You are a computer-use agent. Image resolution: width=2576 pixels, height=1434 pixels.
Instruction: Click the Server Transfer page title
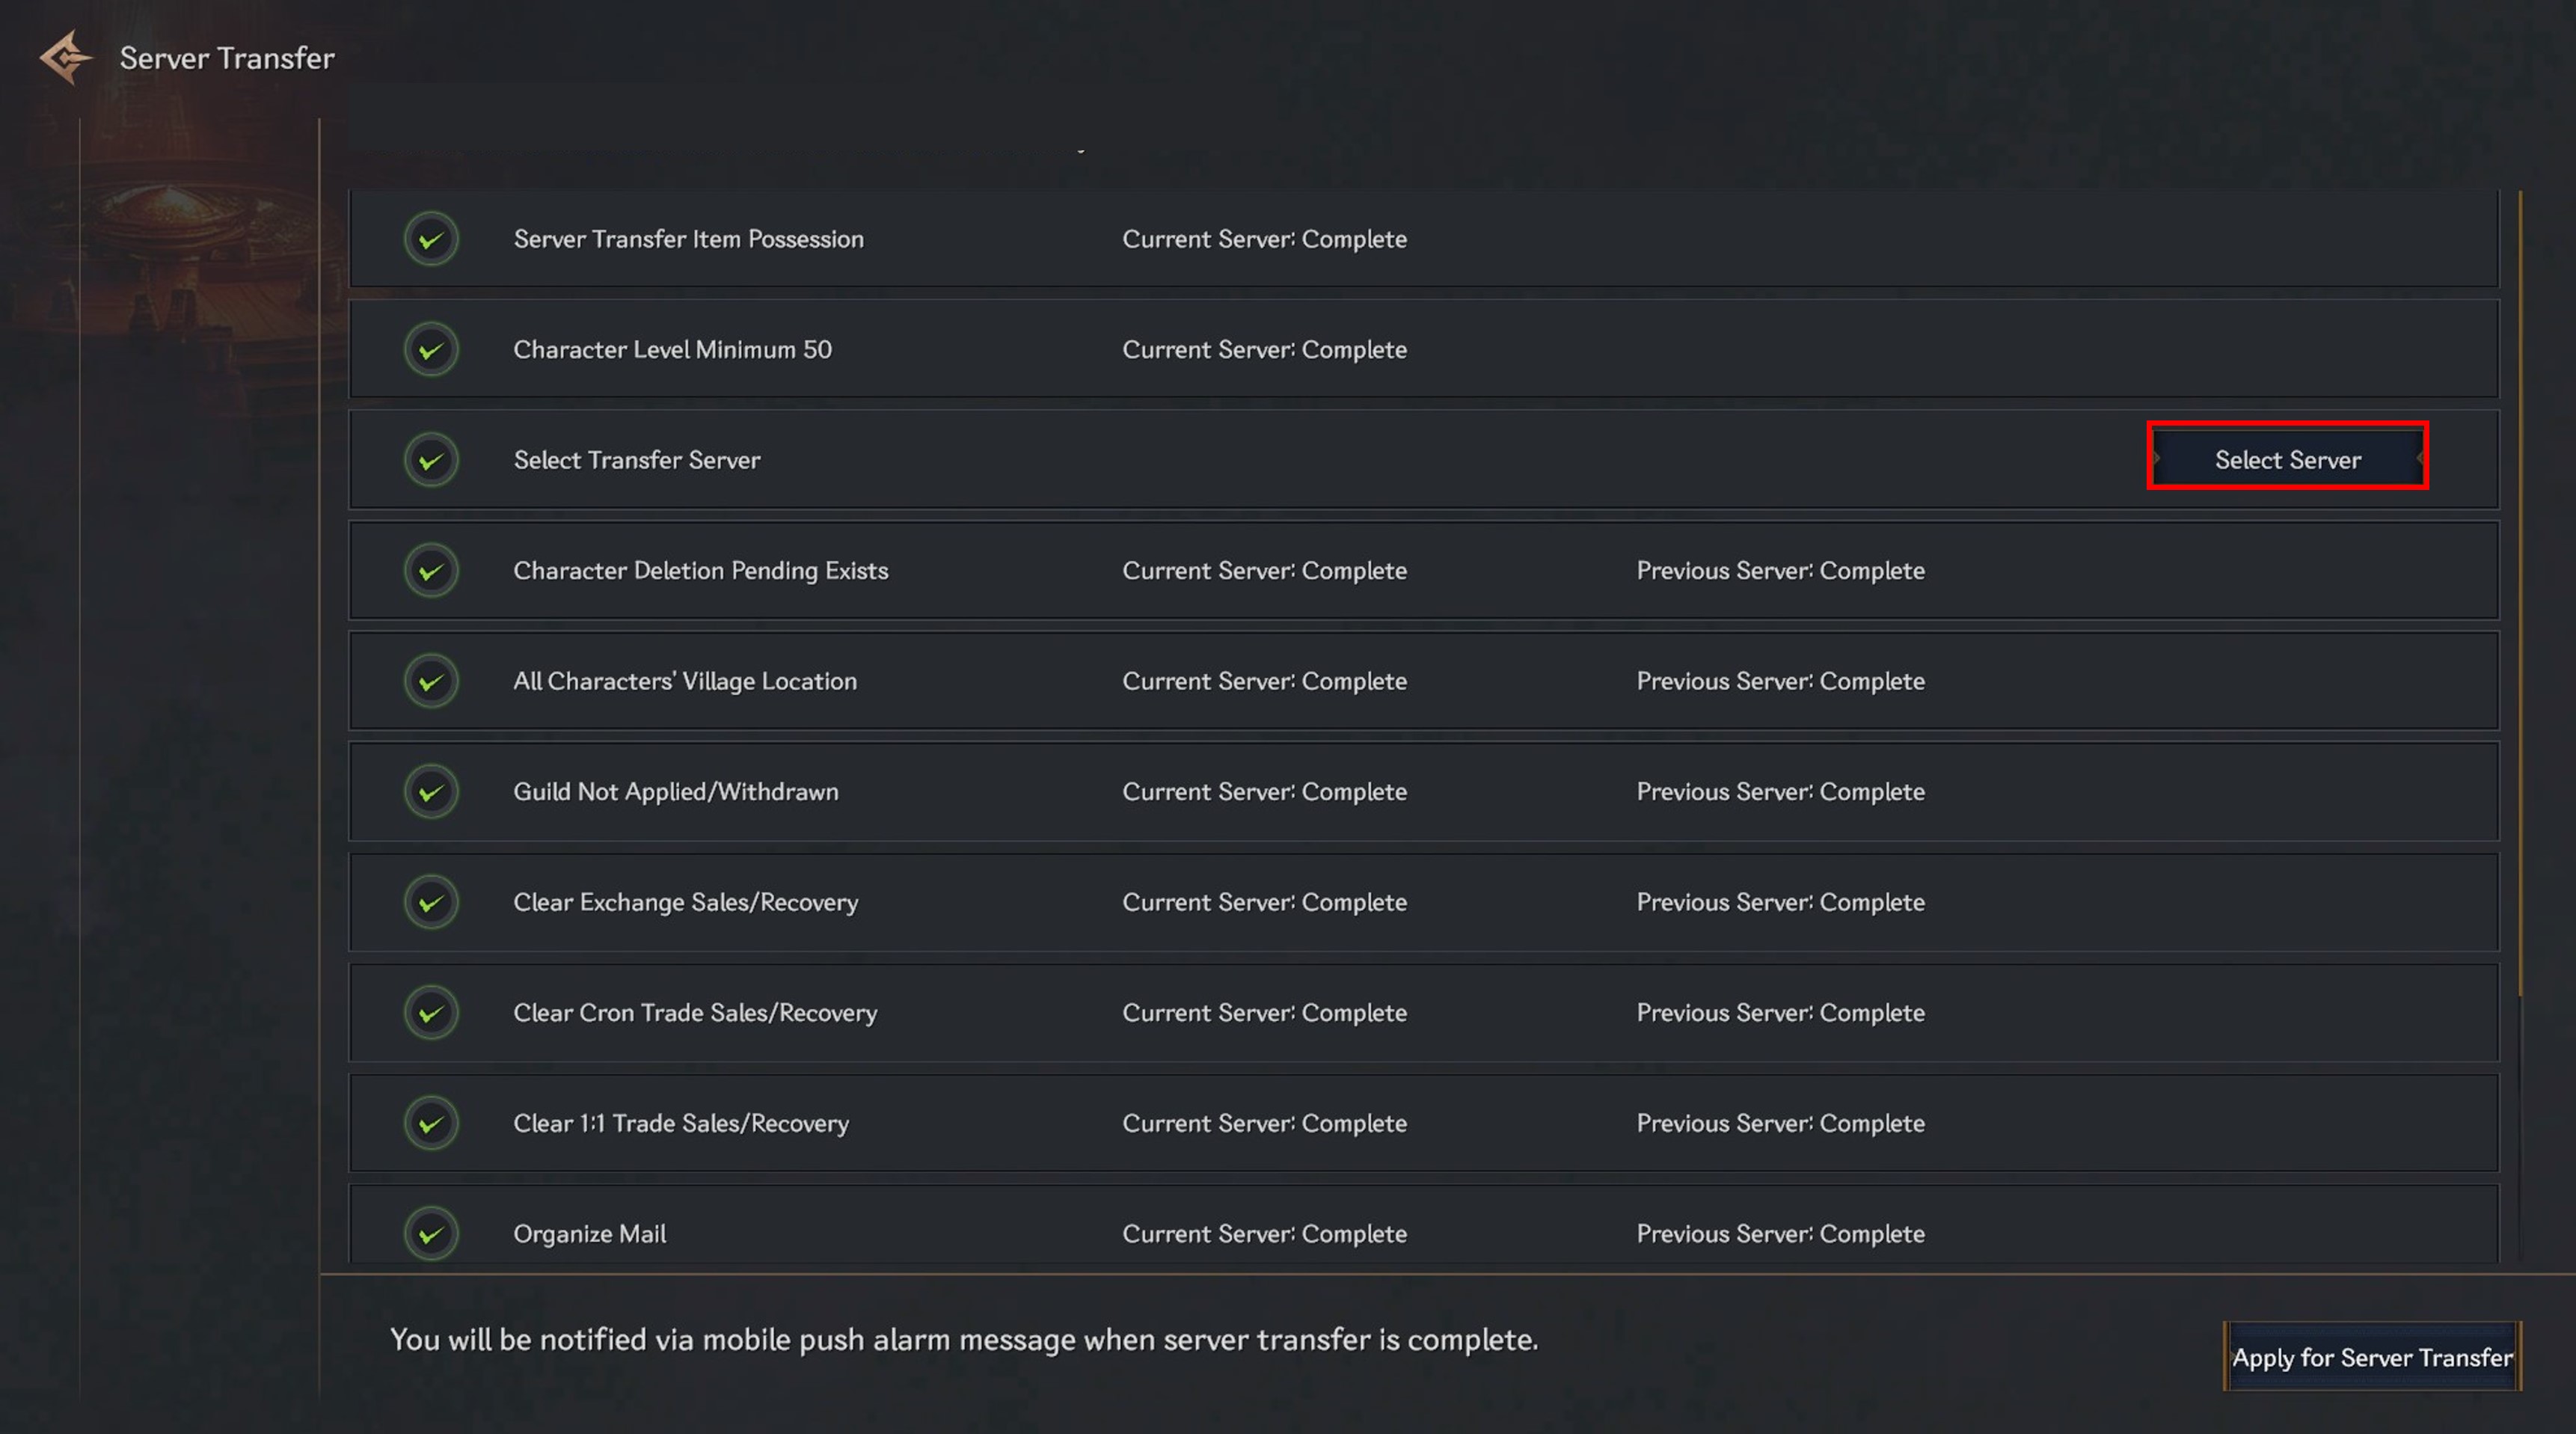pyautogui.click(x=227, y=58)
